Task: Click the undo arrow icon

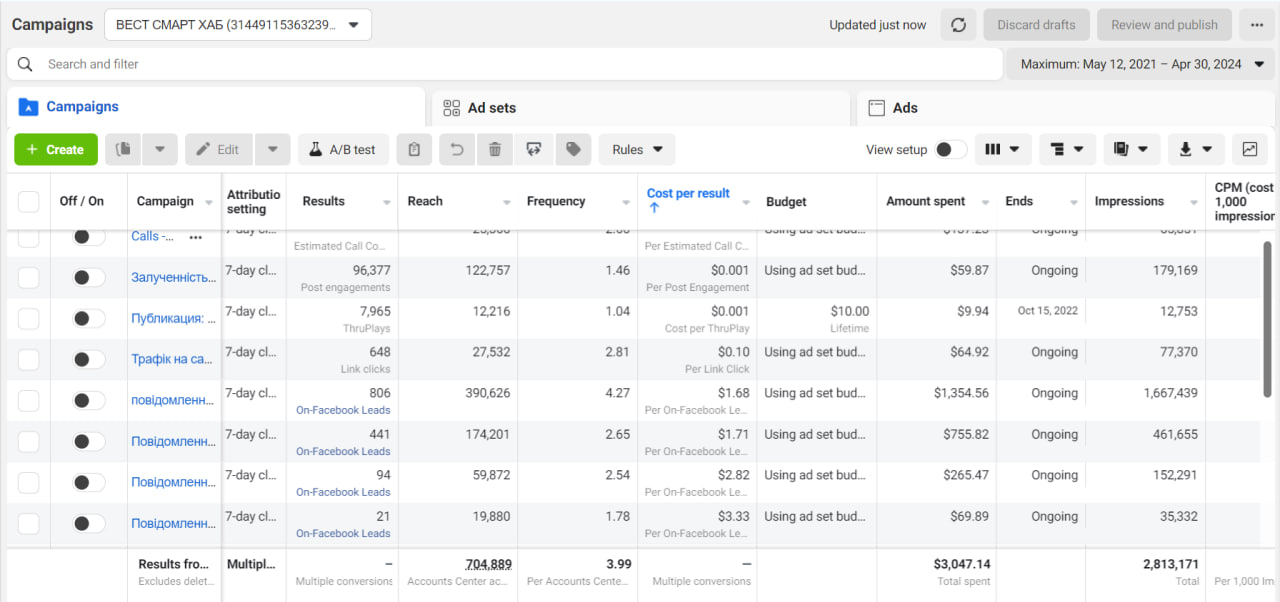Action: tap(457, 150)
